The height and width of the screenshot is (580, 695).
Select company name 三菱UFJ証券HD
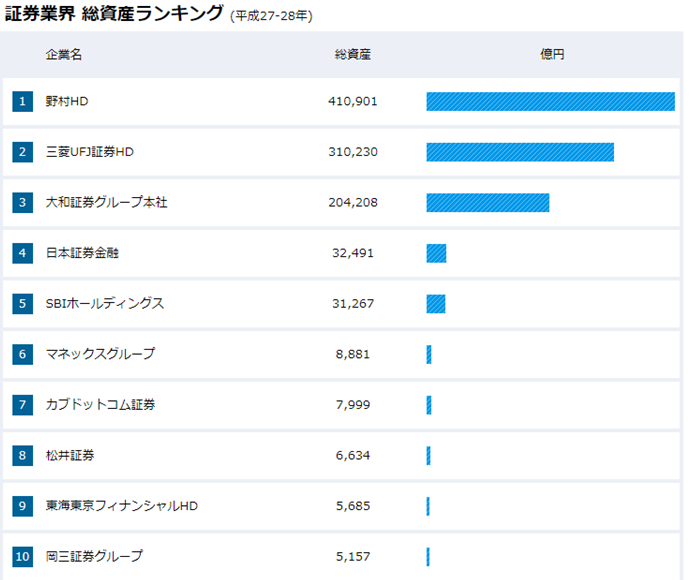(x=90, y=152)
